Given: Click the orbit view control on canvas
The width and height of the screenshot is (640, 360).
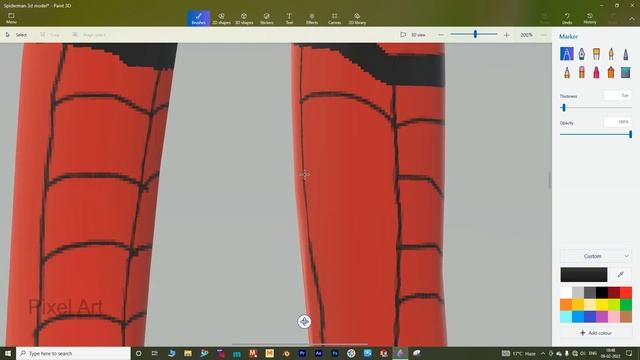Looking at the screenshot, I should pos(304,322).
